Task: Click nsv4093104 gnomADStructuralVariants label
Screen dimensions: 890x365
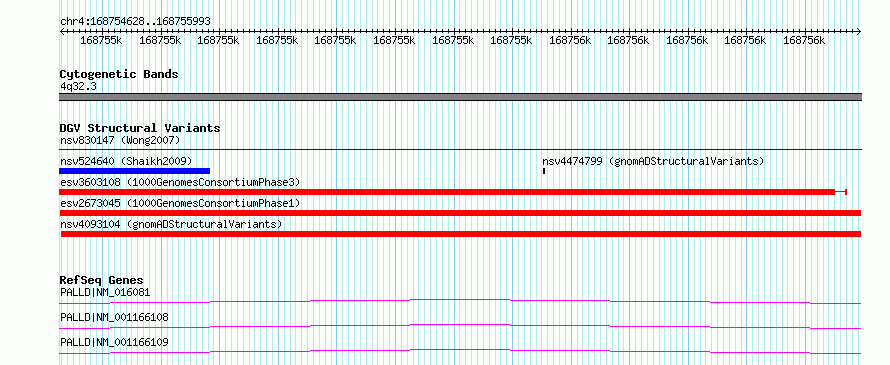Action: [171, 224]
